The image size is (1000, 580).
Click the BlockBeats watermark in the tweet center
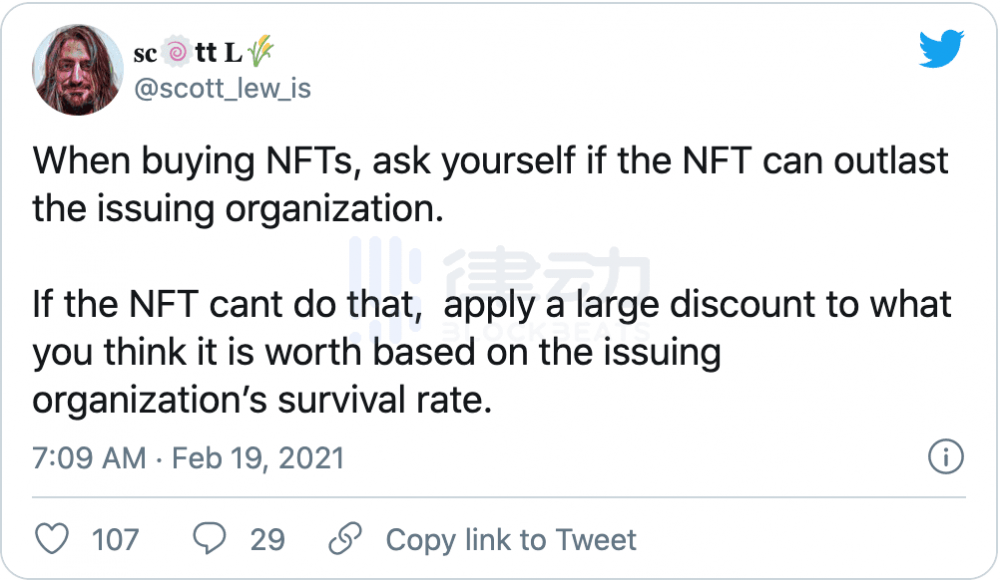(500, 285)
